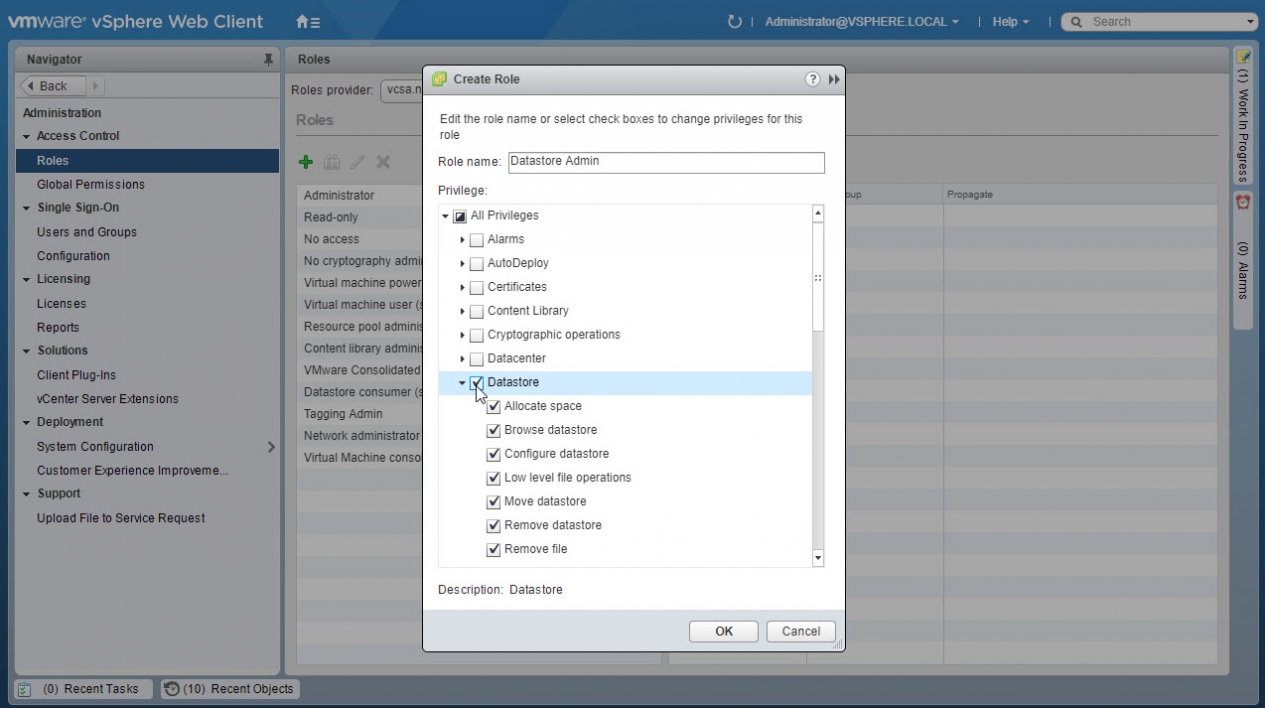Select Users and Groups in Navigator
This screenshot has height=708, width=1265.
tap(86, 232)
